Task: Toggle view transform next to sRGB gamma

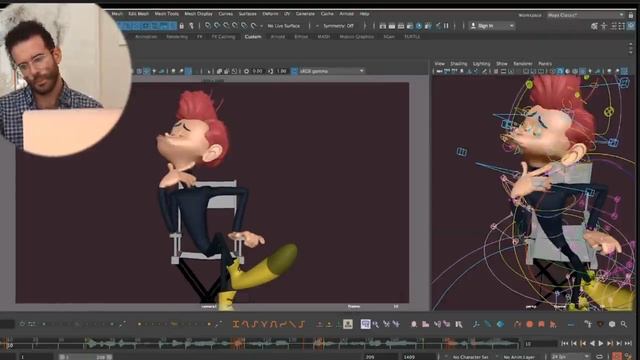Action: [x=294, y=71]
